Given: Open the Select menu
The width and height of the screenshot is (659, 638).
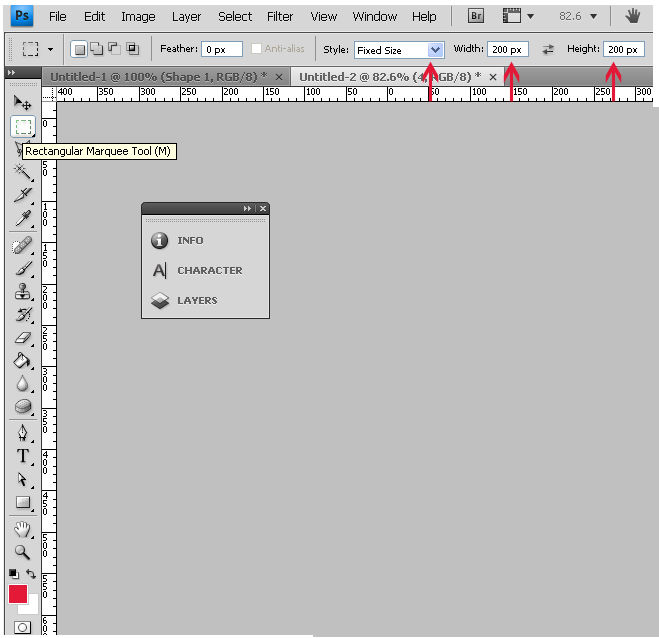Looking at the screenshot, I should click(235, 16).
